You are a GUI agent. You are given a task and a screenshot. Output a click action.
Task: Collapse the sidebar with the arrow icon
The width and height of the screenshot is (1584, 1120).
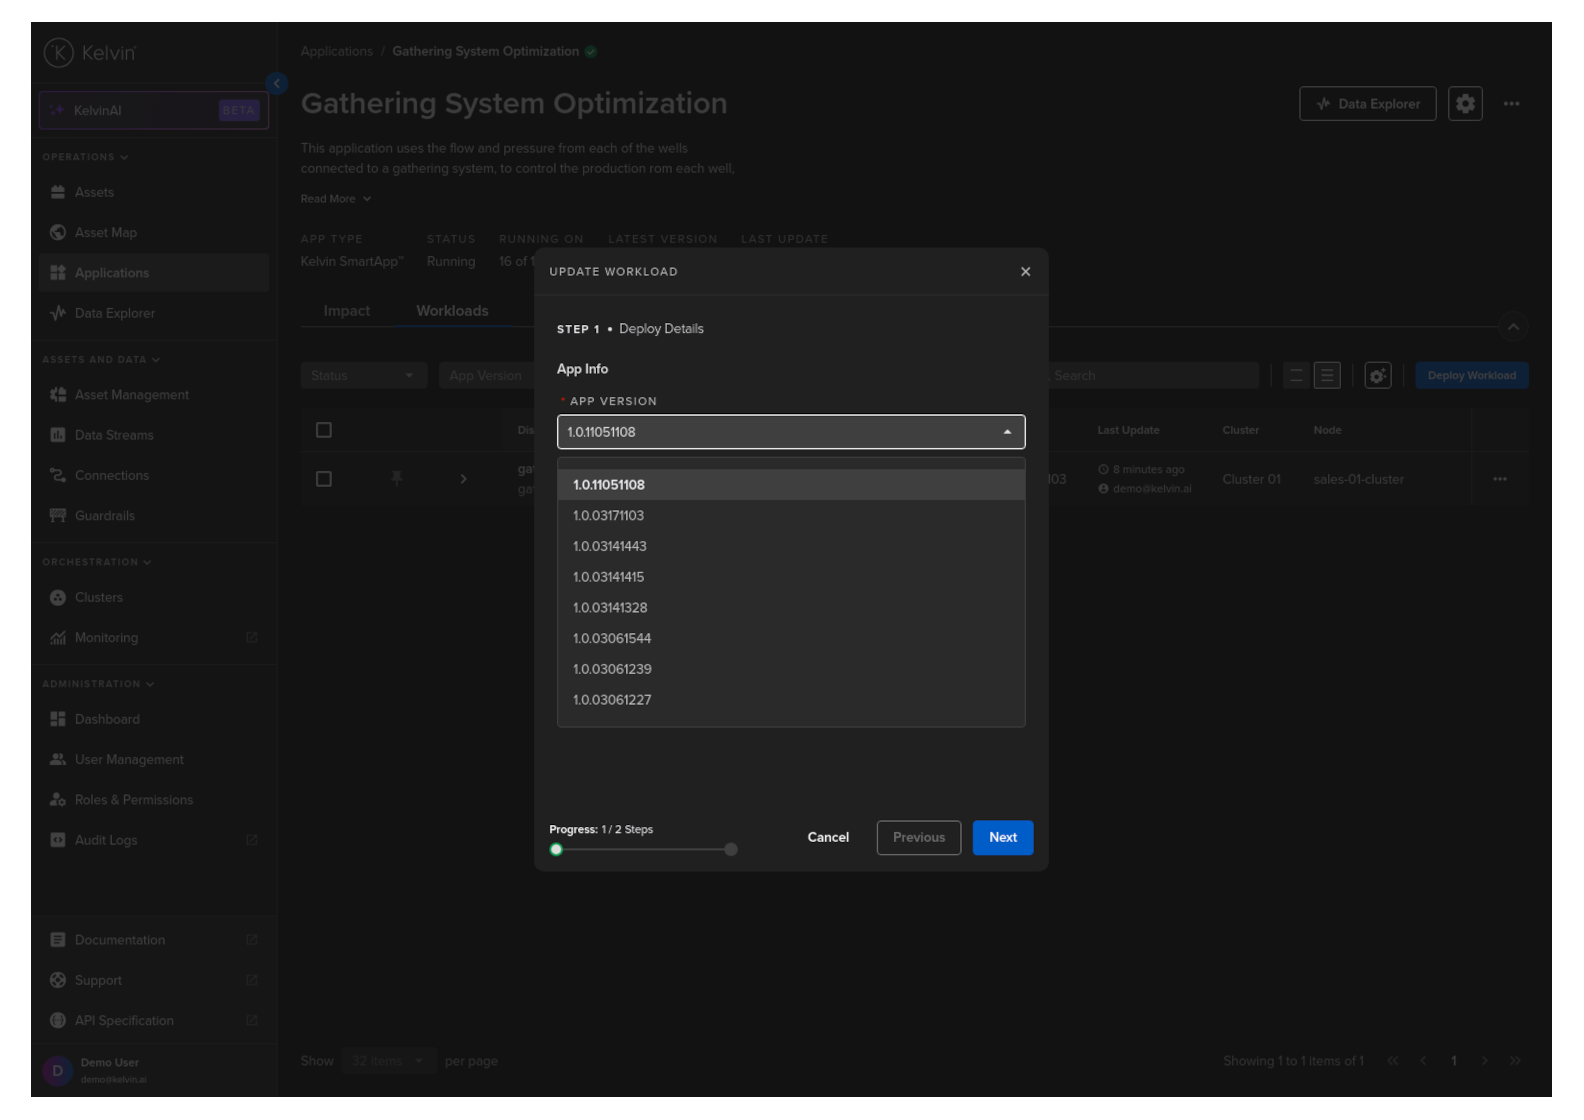coord(277,84)
